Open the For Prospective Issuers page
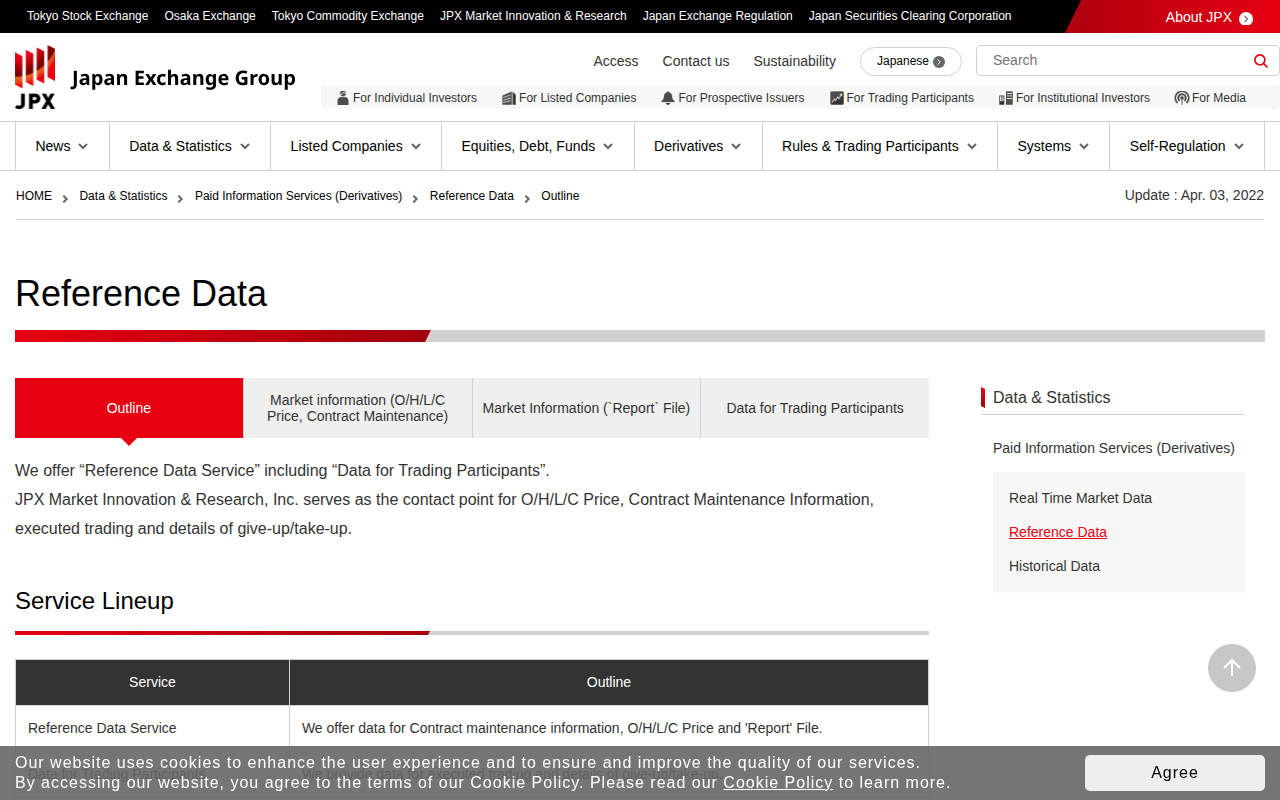Screen dimensions: 1280x800 (x=733, y=98)
